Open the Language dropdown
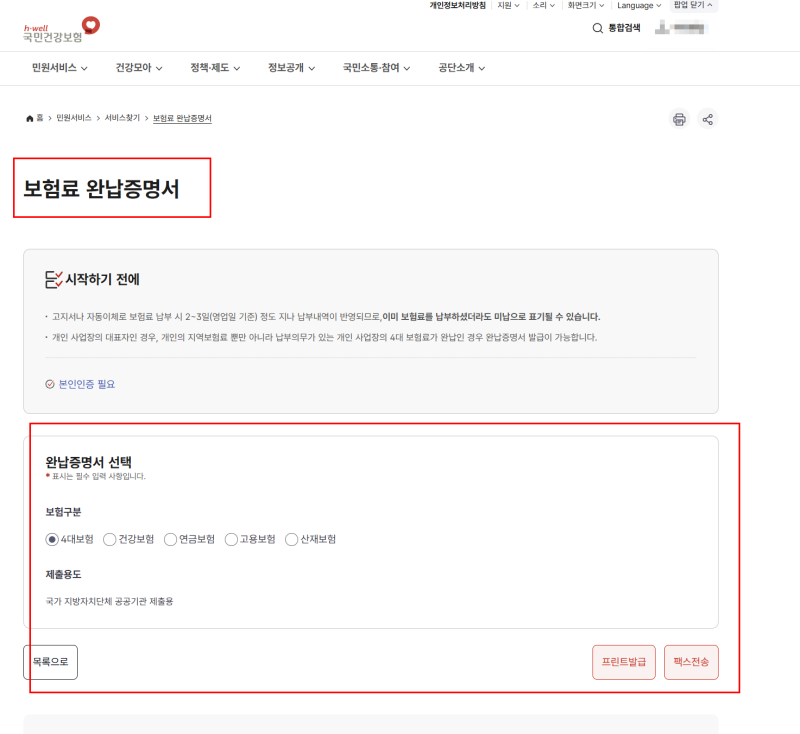 tap(639, 6)
